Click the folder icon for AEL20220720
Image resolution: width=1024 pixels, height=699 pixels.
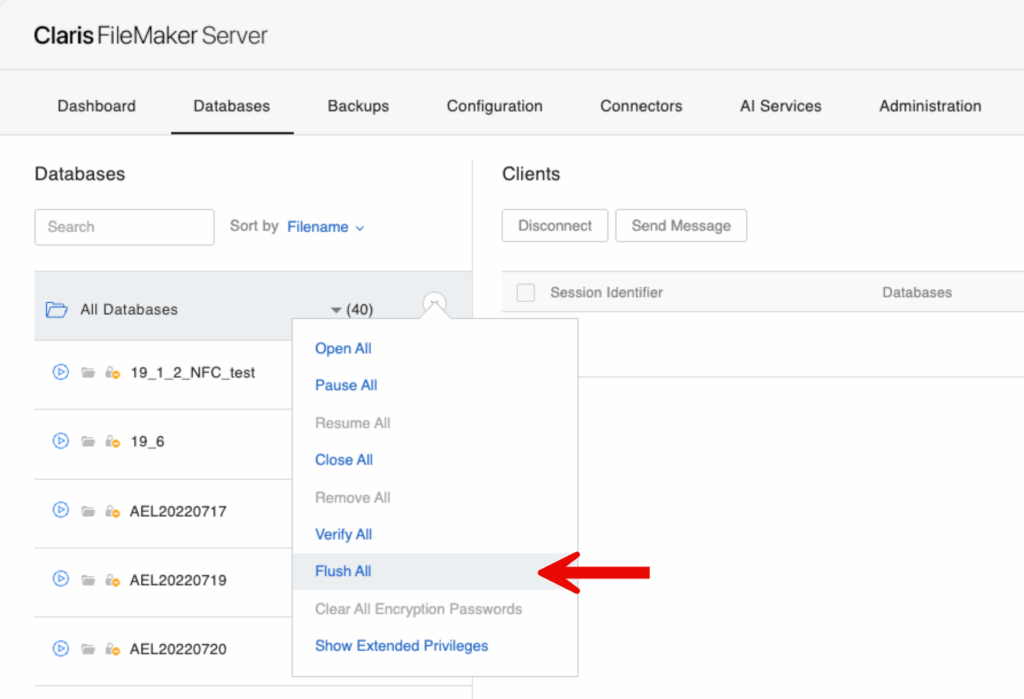pyautogui.click(x=88, y=649)
